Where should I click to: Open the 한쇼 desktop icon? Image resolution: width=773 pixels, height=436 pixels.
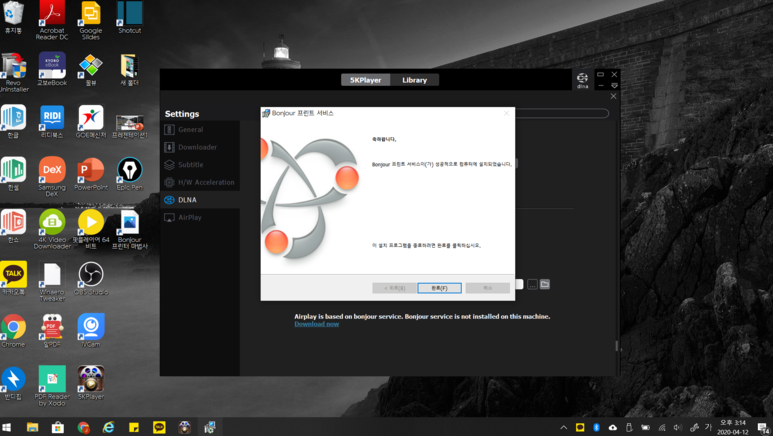(13, 226)
